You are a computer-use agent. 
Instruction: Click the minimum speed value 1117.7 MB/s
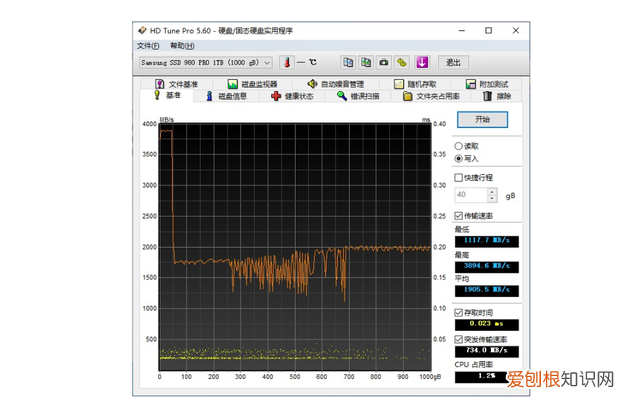[x=487, y=241]
